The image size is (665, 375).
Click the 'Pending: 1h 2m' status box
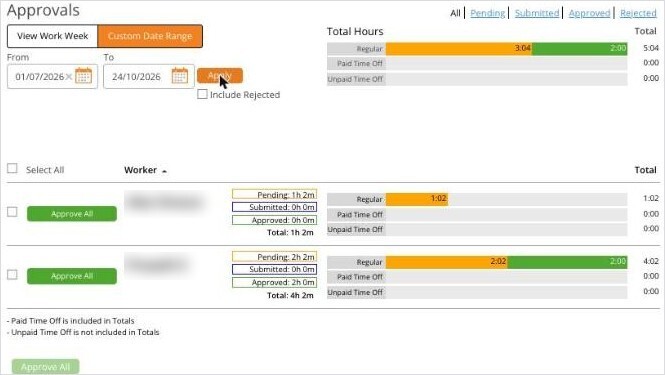tap(274, 194)
